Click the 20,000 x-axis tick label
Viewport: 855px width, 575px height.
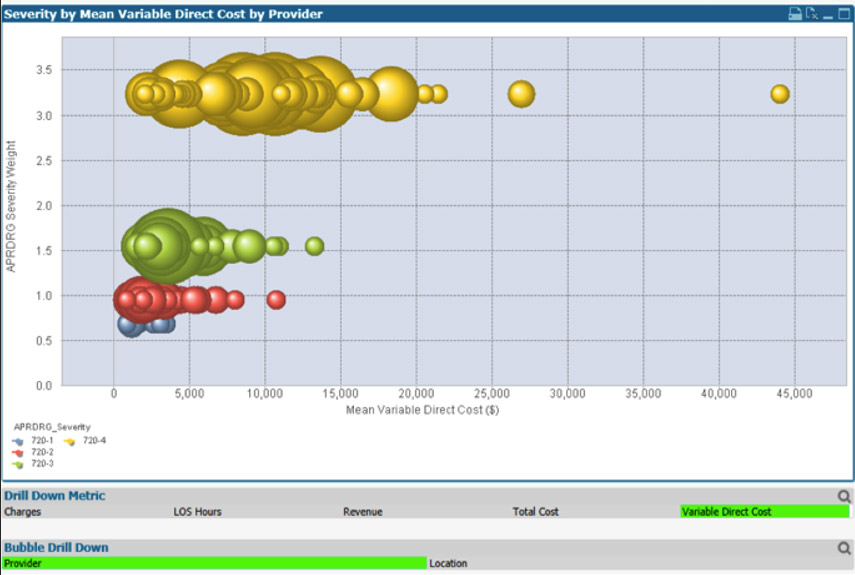click(x=416, y=394)
